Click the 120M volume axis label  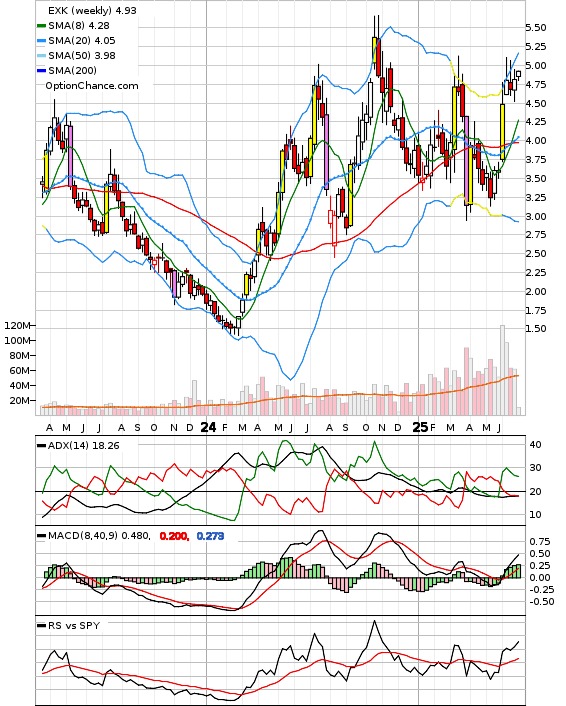point(17,326)
